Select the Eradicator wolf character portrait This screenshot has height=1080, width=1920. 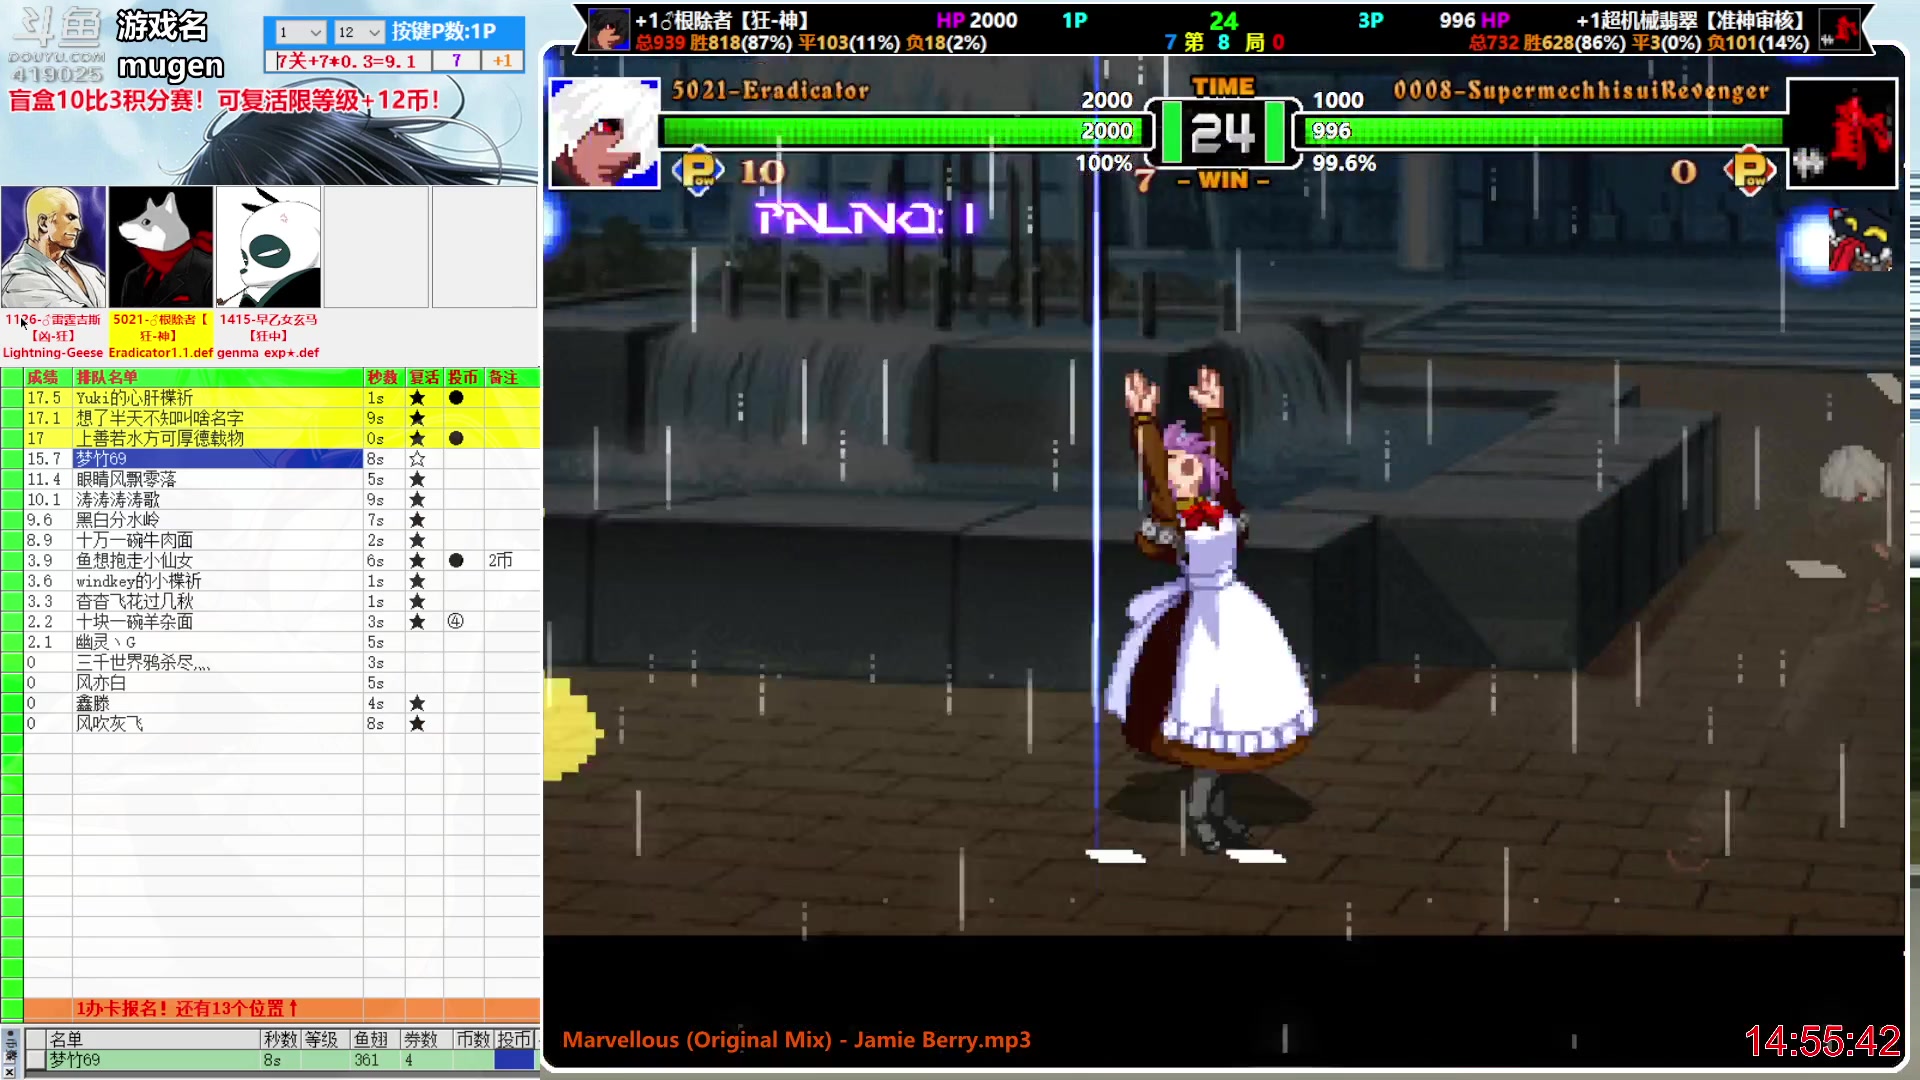161,247
